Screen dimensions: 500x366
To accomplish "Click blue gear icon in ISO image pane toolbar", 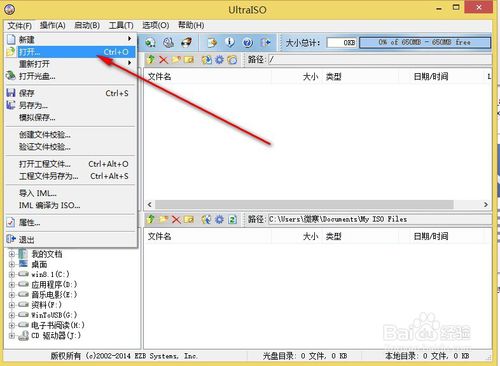I will coord(219,60).
